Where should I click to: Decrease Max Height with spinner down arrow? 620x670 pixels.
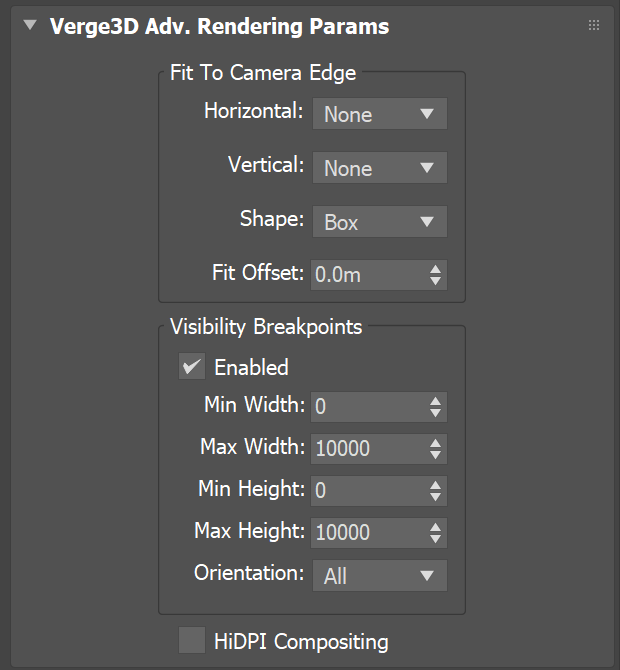435,538
